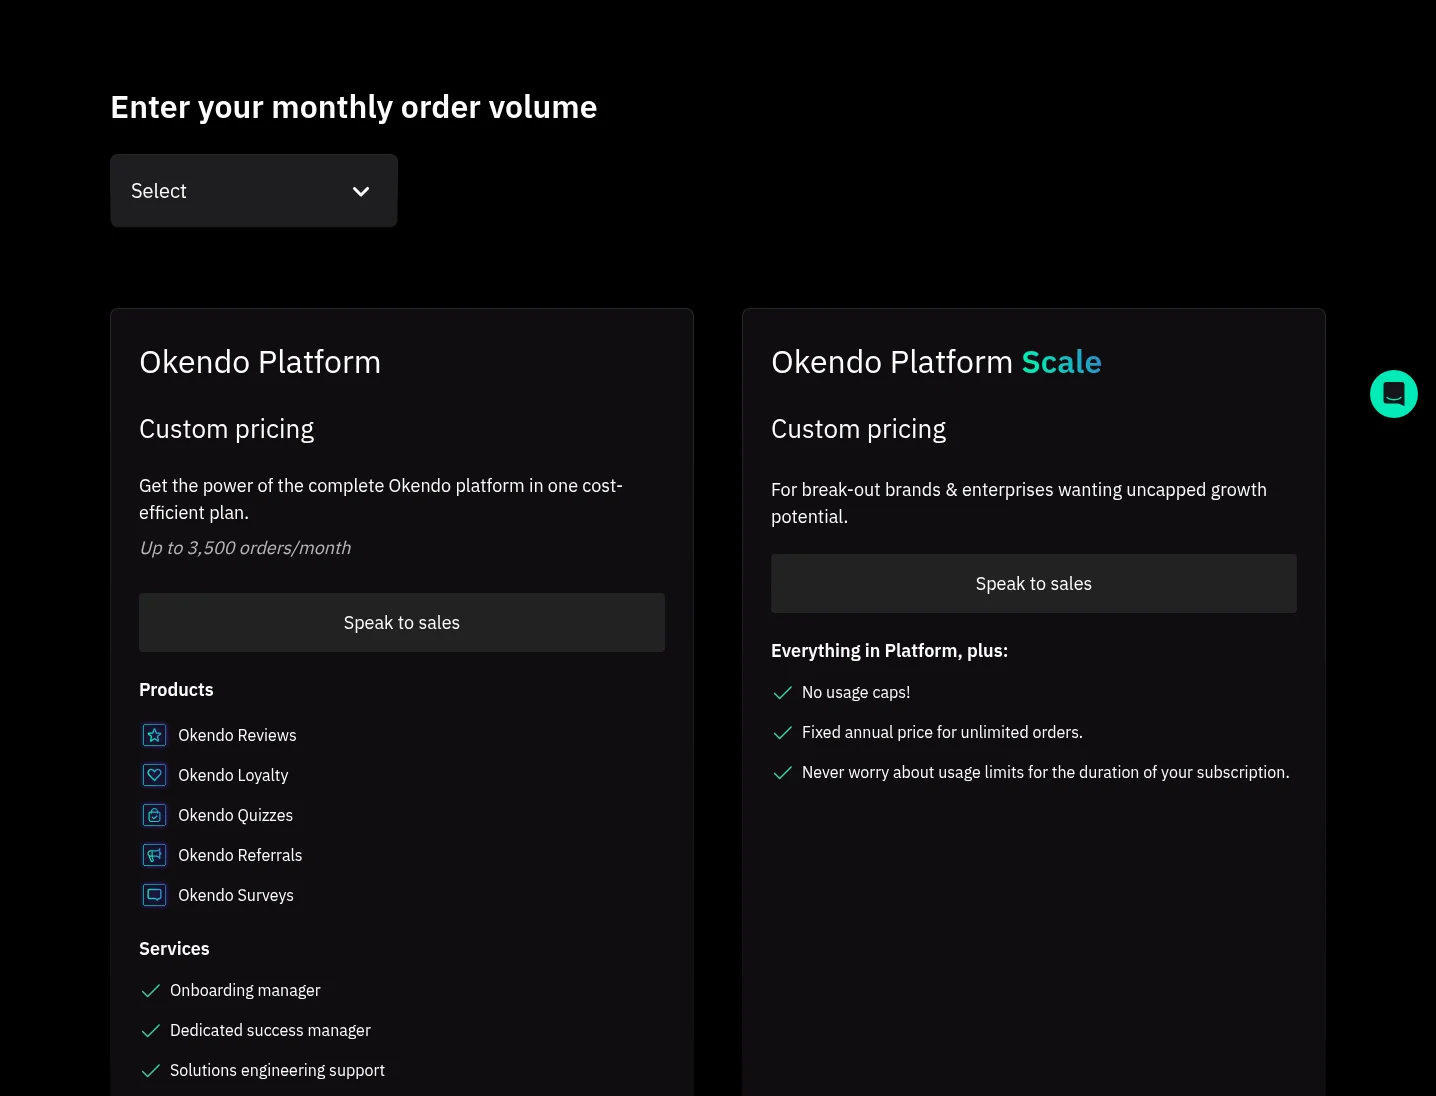This screenshot has height=1096, width=1436.
Task: Click the Okendo Reviews star icon
Action: click(154, 735)
